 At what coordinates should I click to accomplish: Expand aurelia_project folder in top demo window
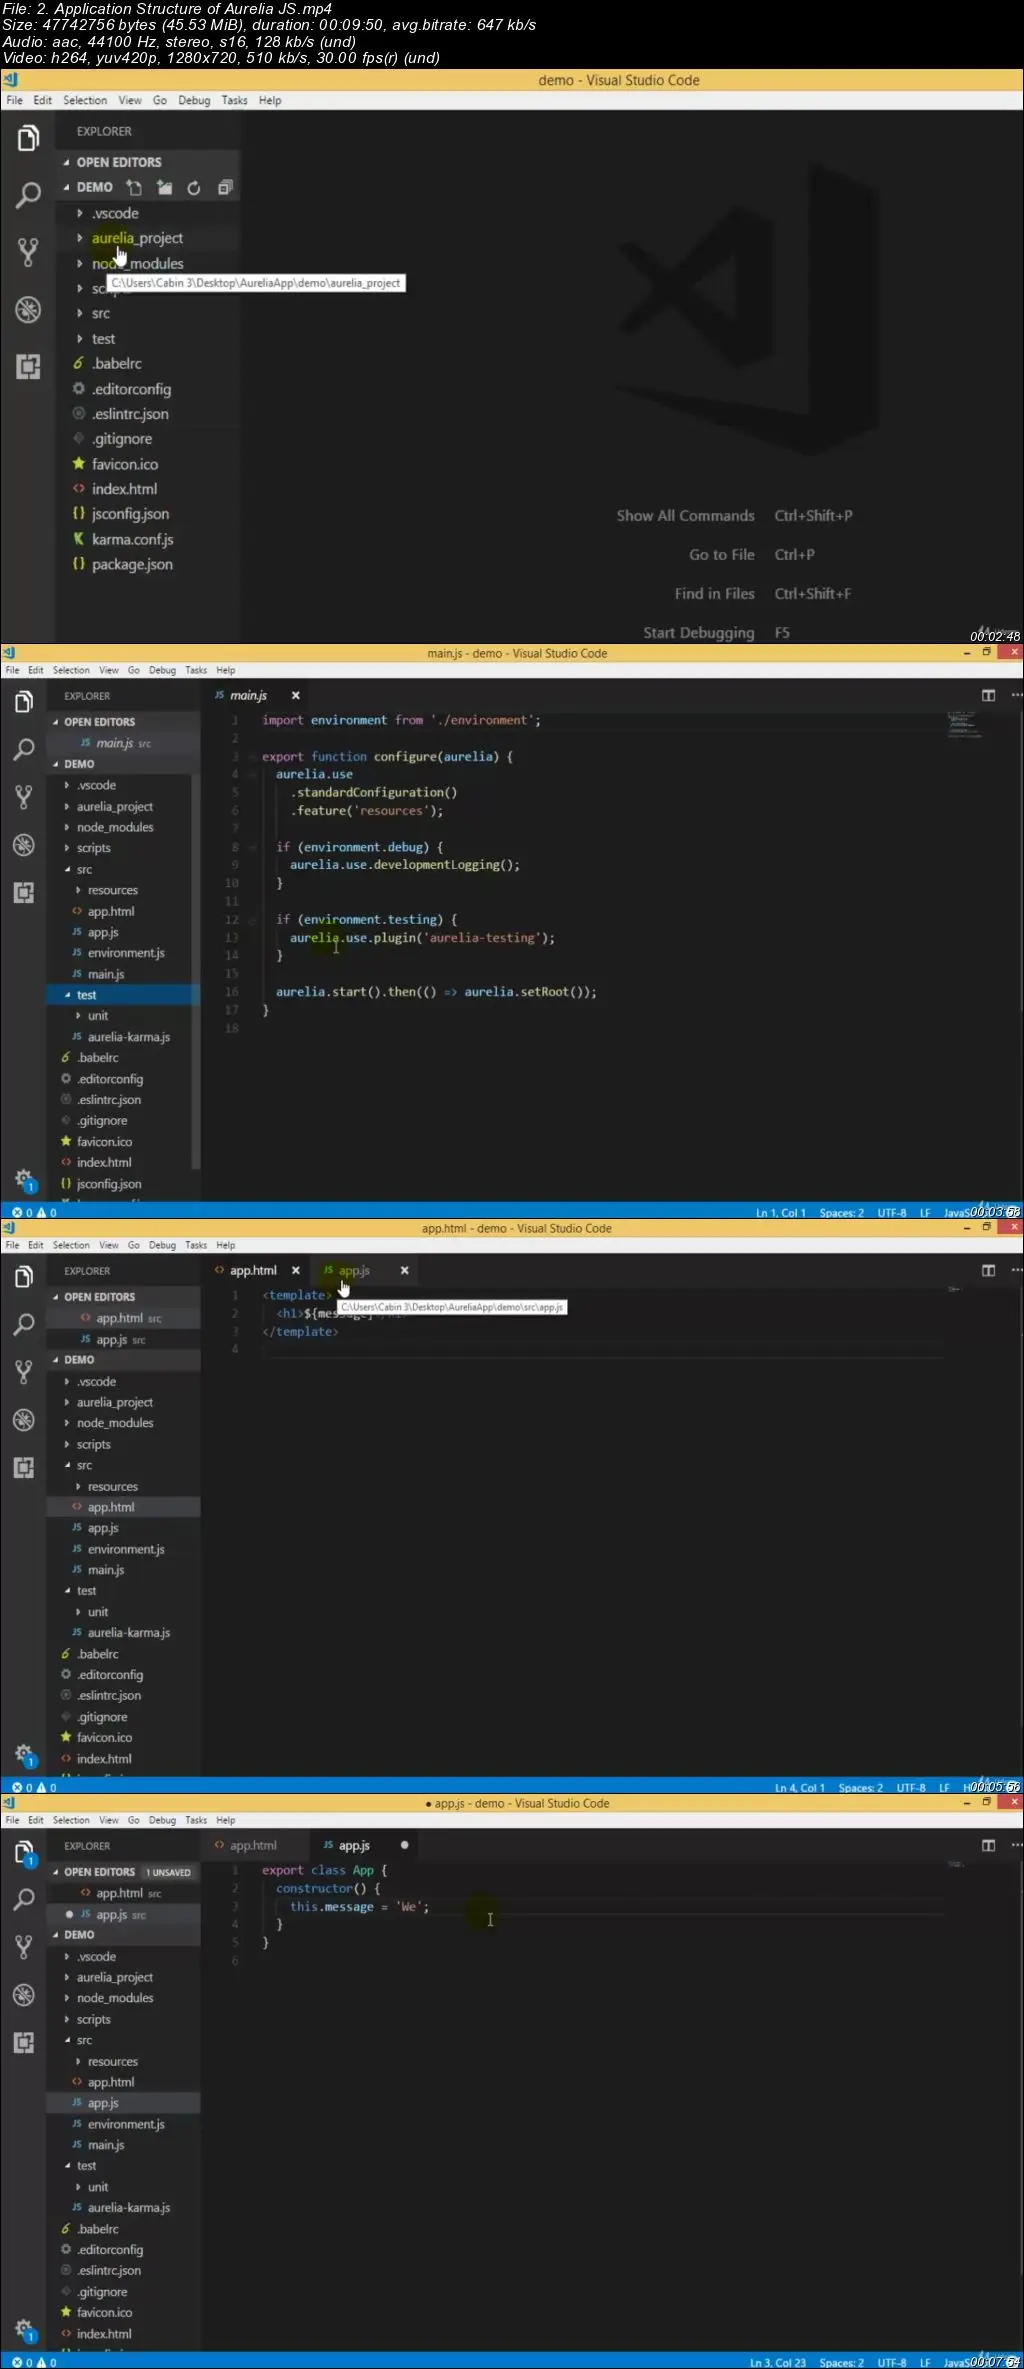click(137, 238)
